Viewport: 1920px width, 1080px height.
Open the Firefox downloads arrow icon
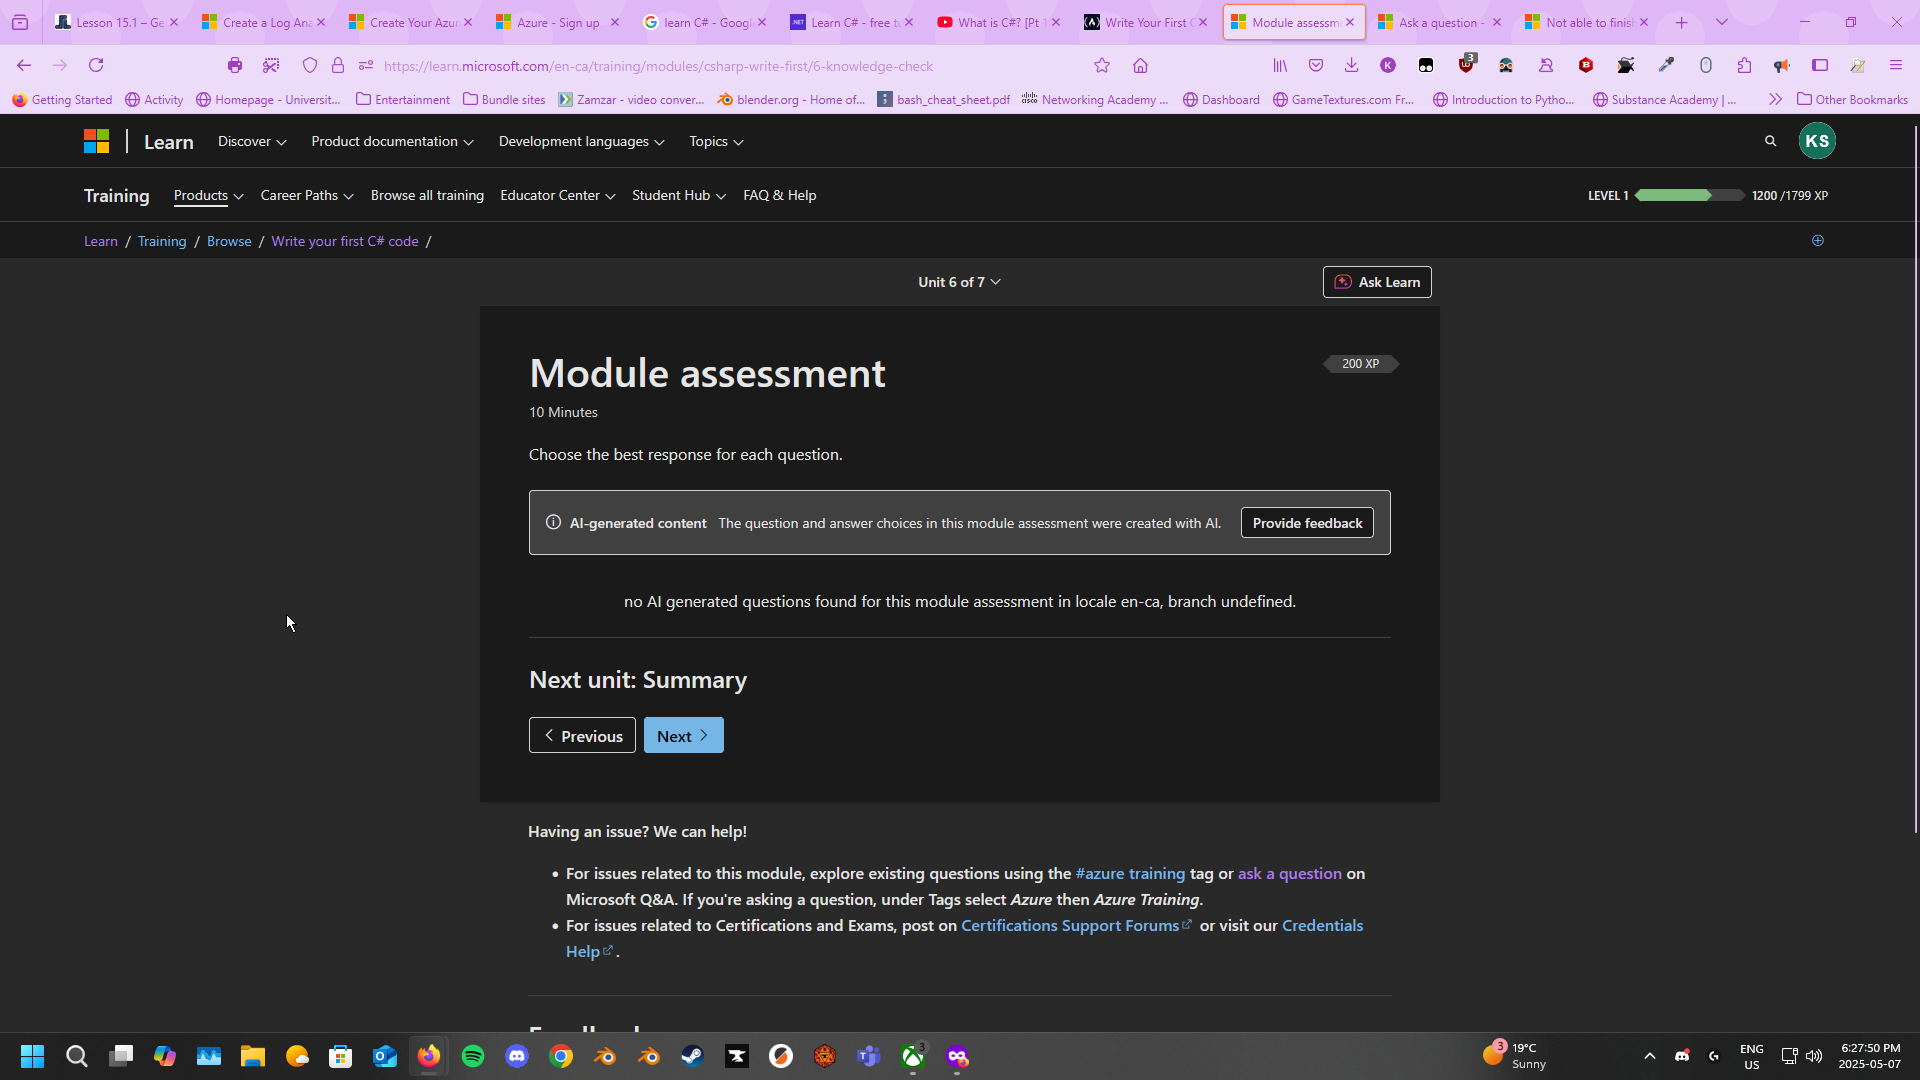tap(1351, 65)
